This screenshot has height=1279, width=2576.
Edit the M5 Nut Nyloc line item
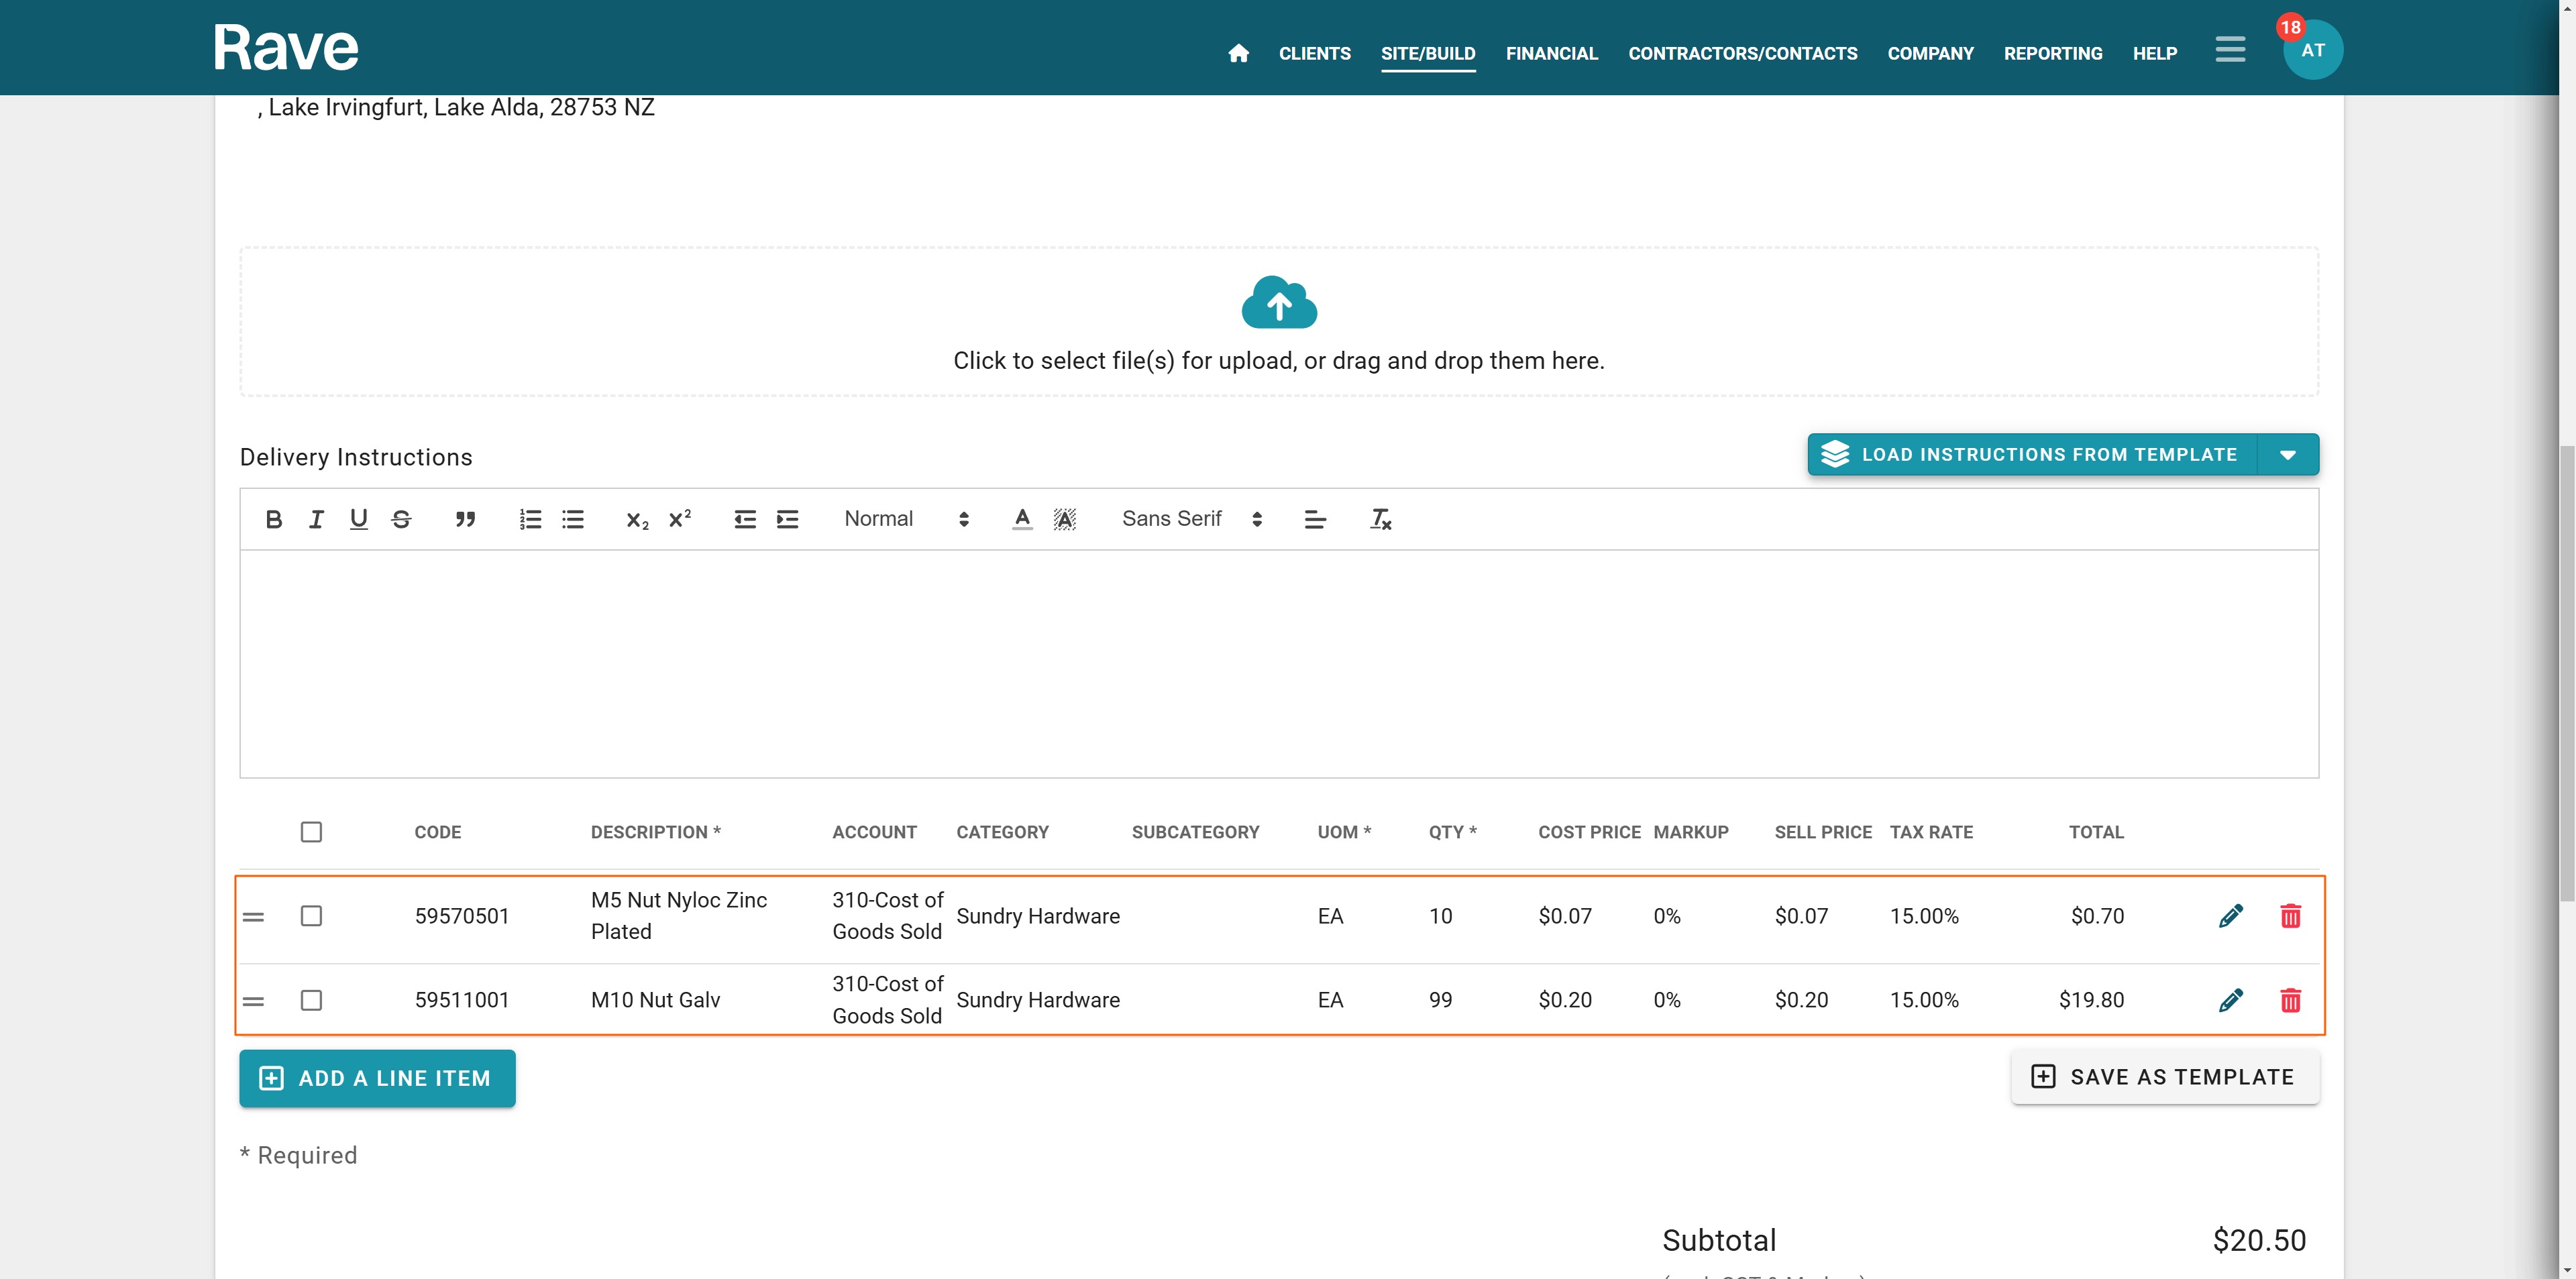coord(2230,916)
